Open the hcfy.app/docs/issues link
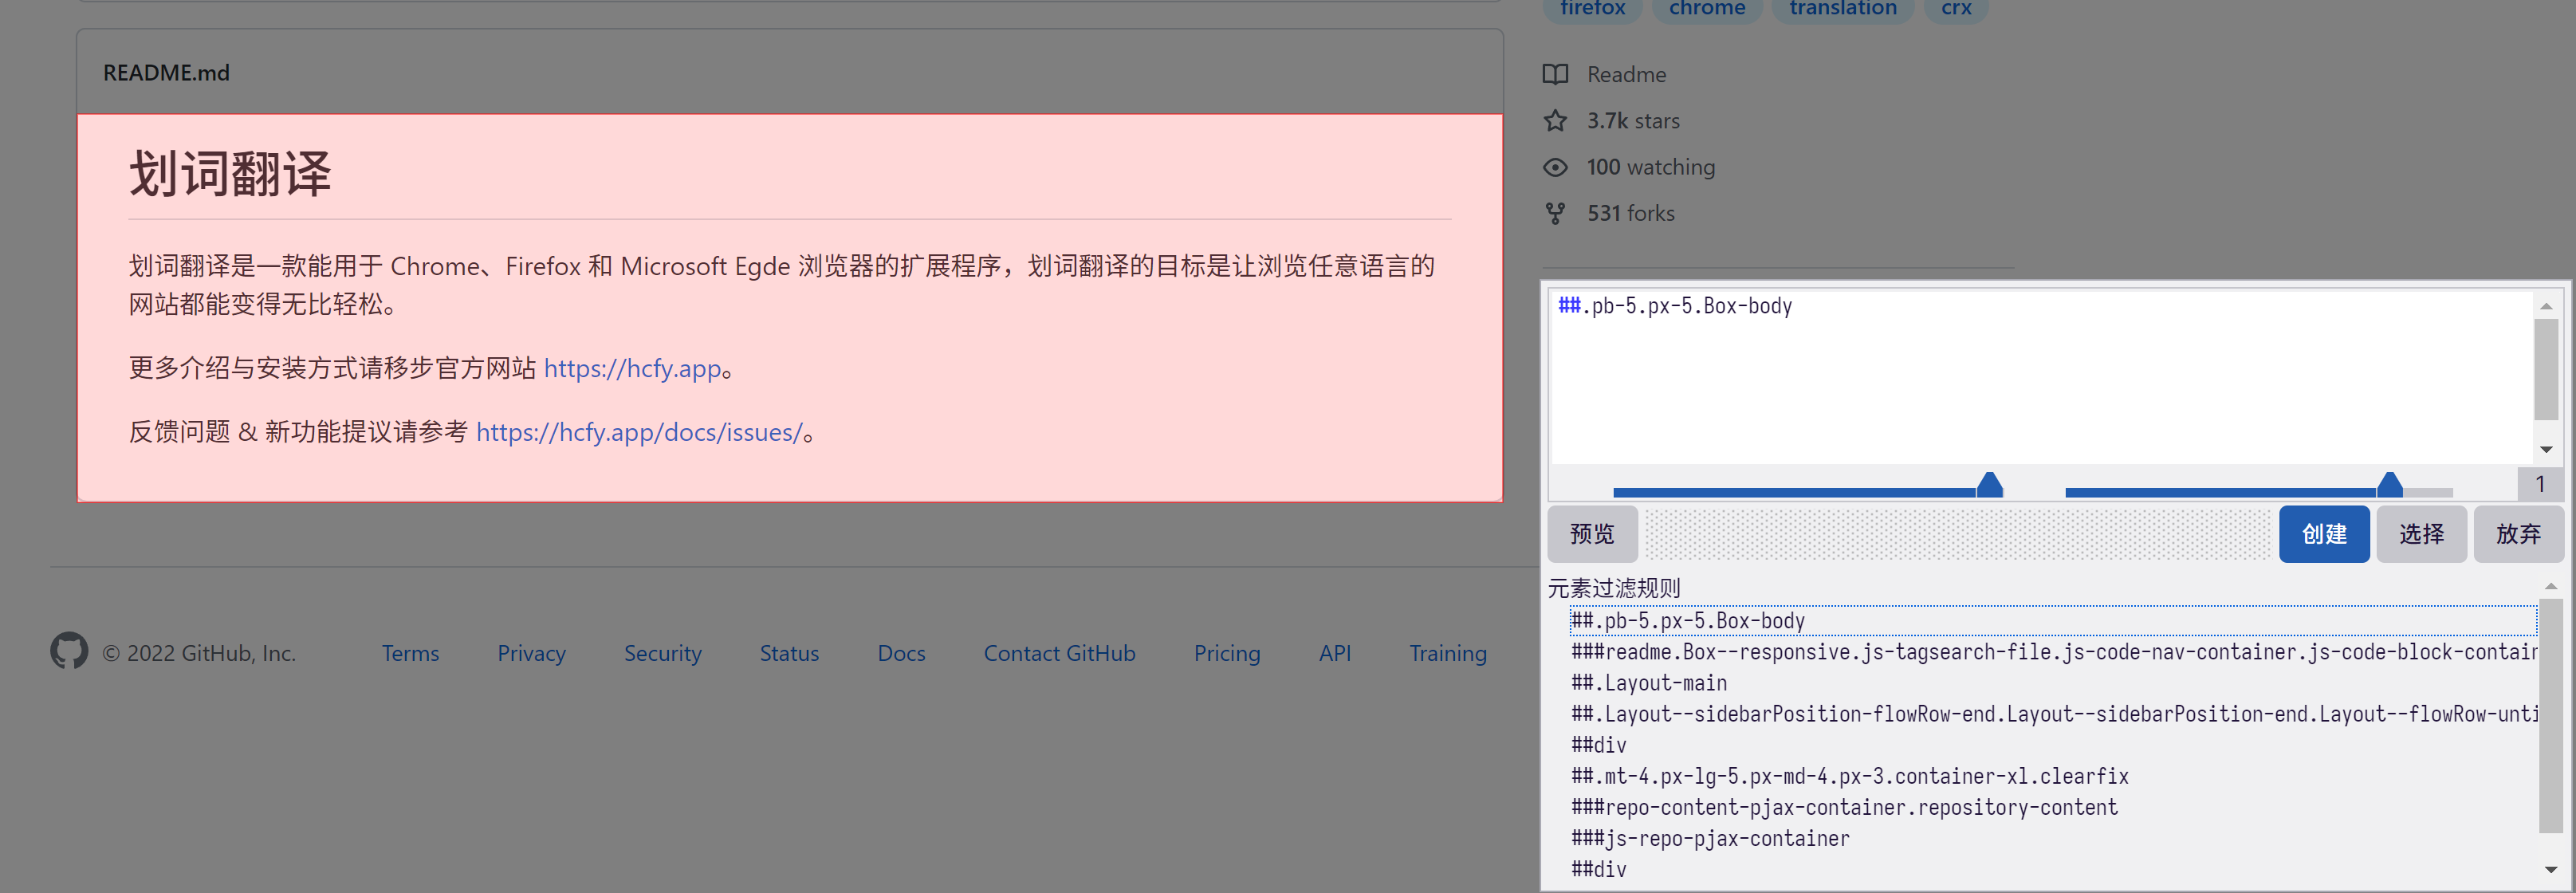Image resolution: width=2576 pixels, height=893 pixels. click(x=639, y=432)
